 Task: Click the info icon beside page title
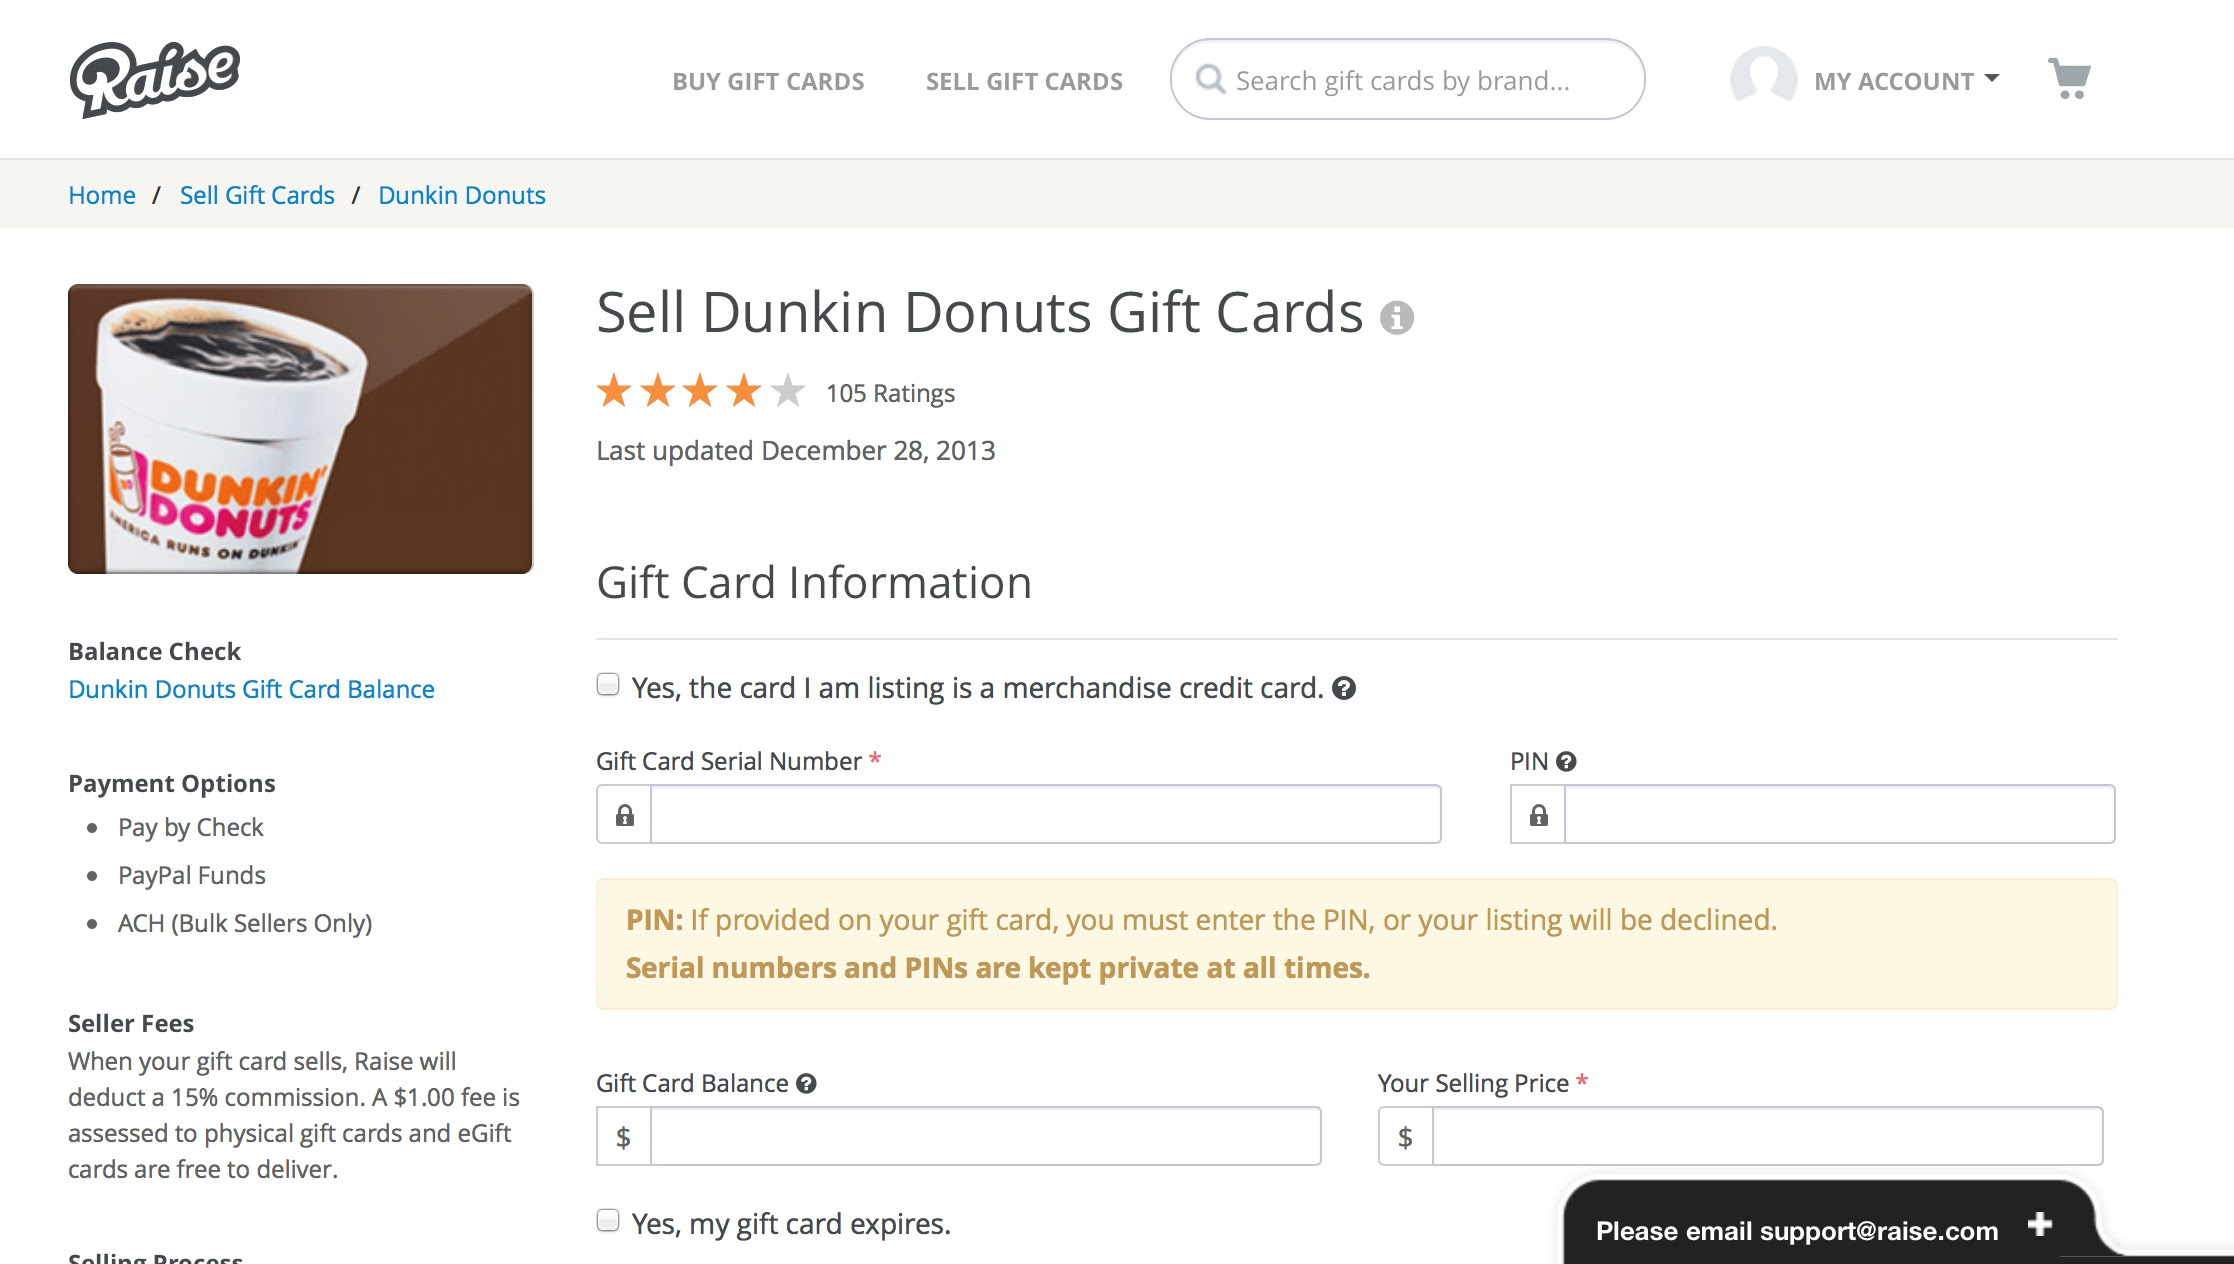coord(1397,318)
